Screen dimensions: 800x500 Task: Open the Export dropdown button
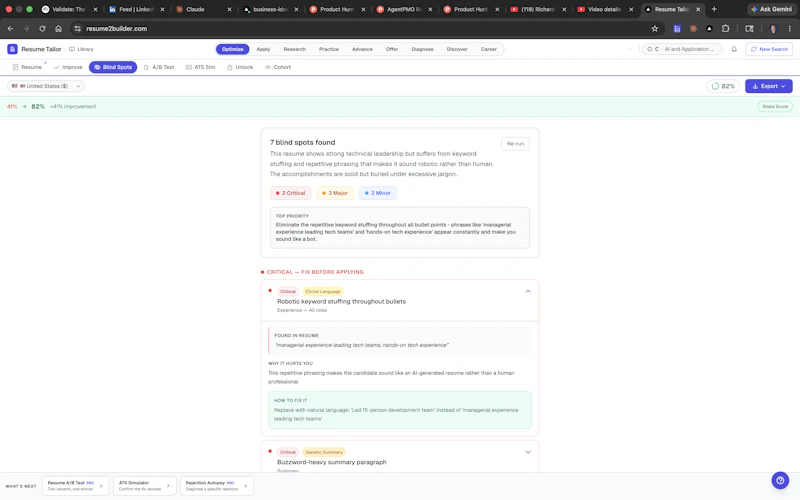click(x=768, y=86)
